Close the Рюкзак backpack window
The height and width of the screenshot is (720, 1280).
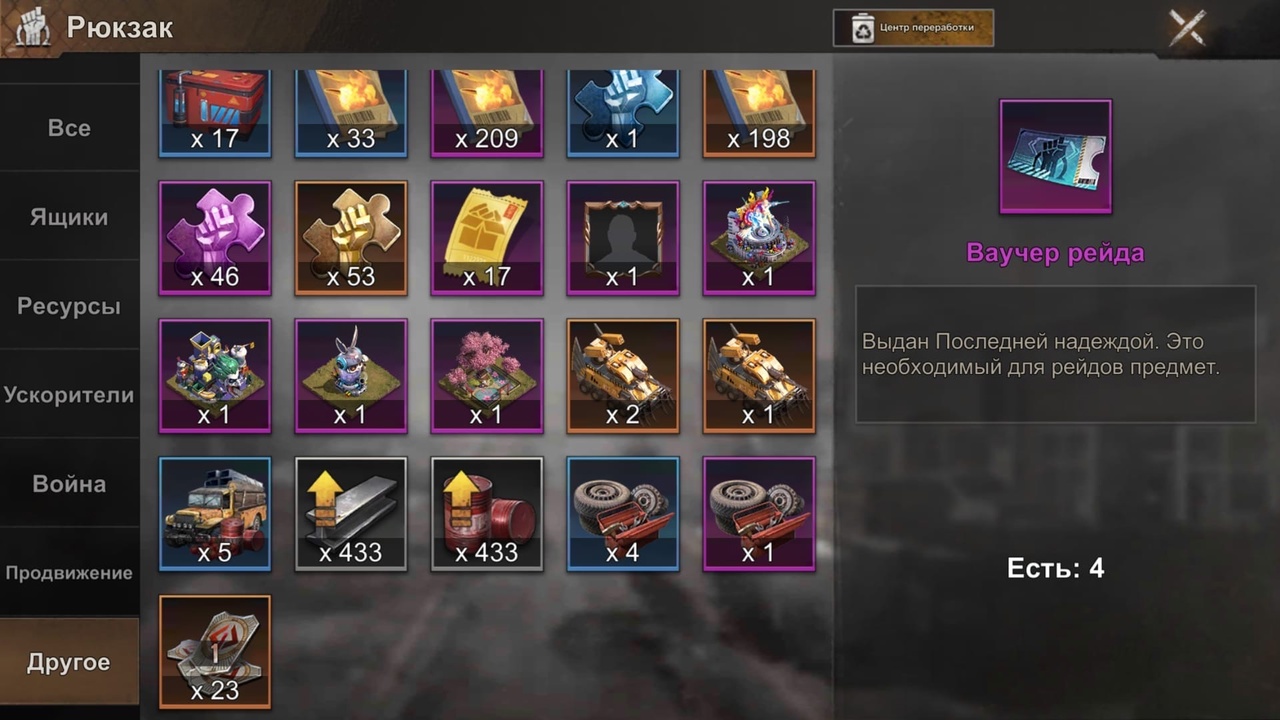click(1188, 28)
